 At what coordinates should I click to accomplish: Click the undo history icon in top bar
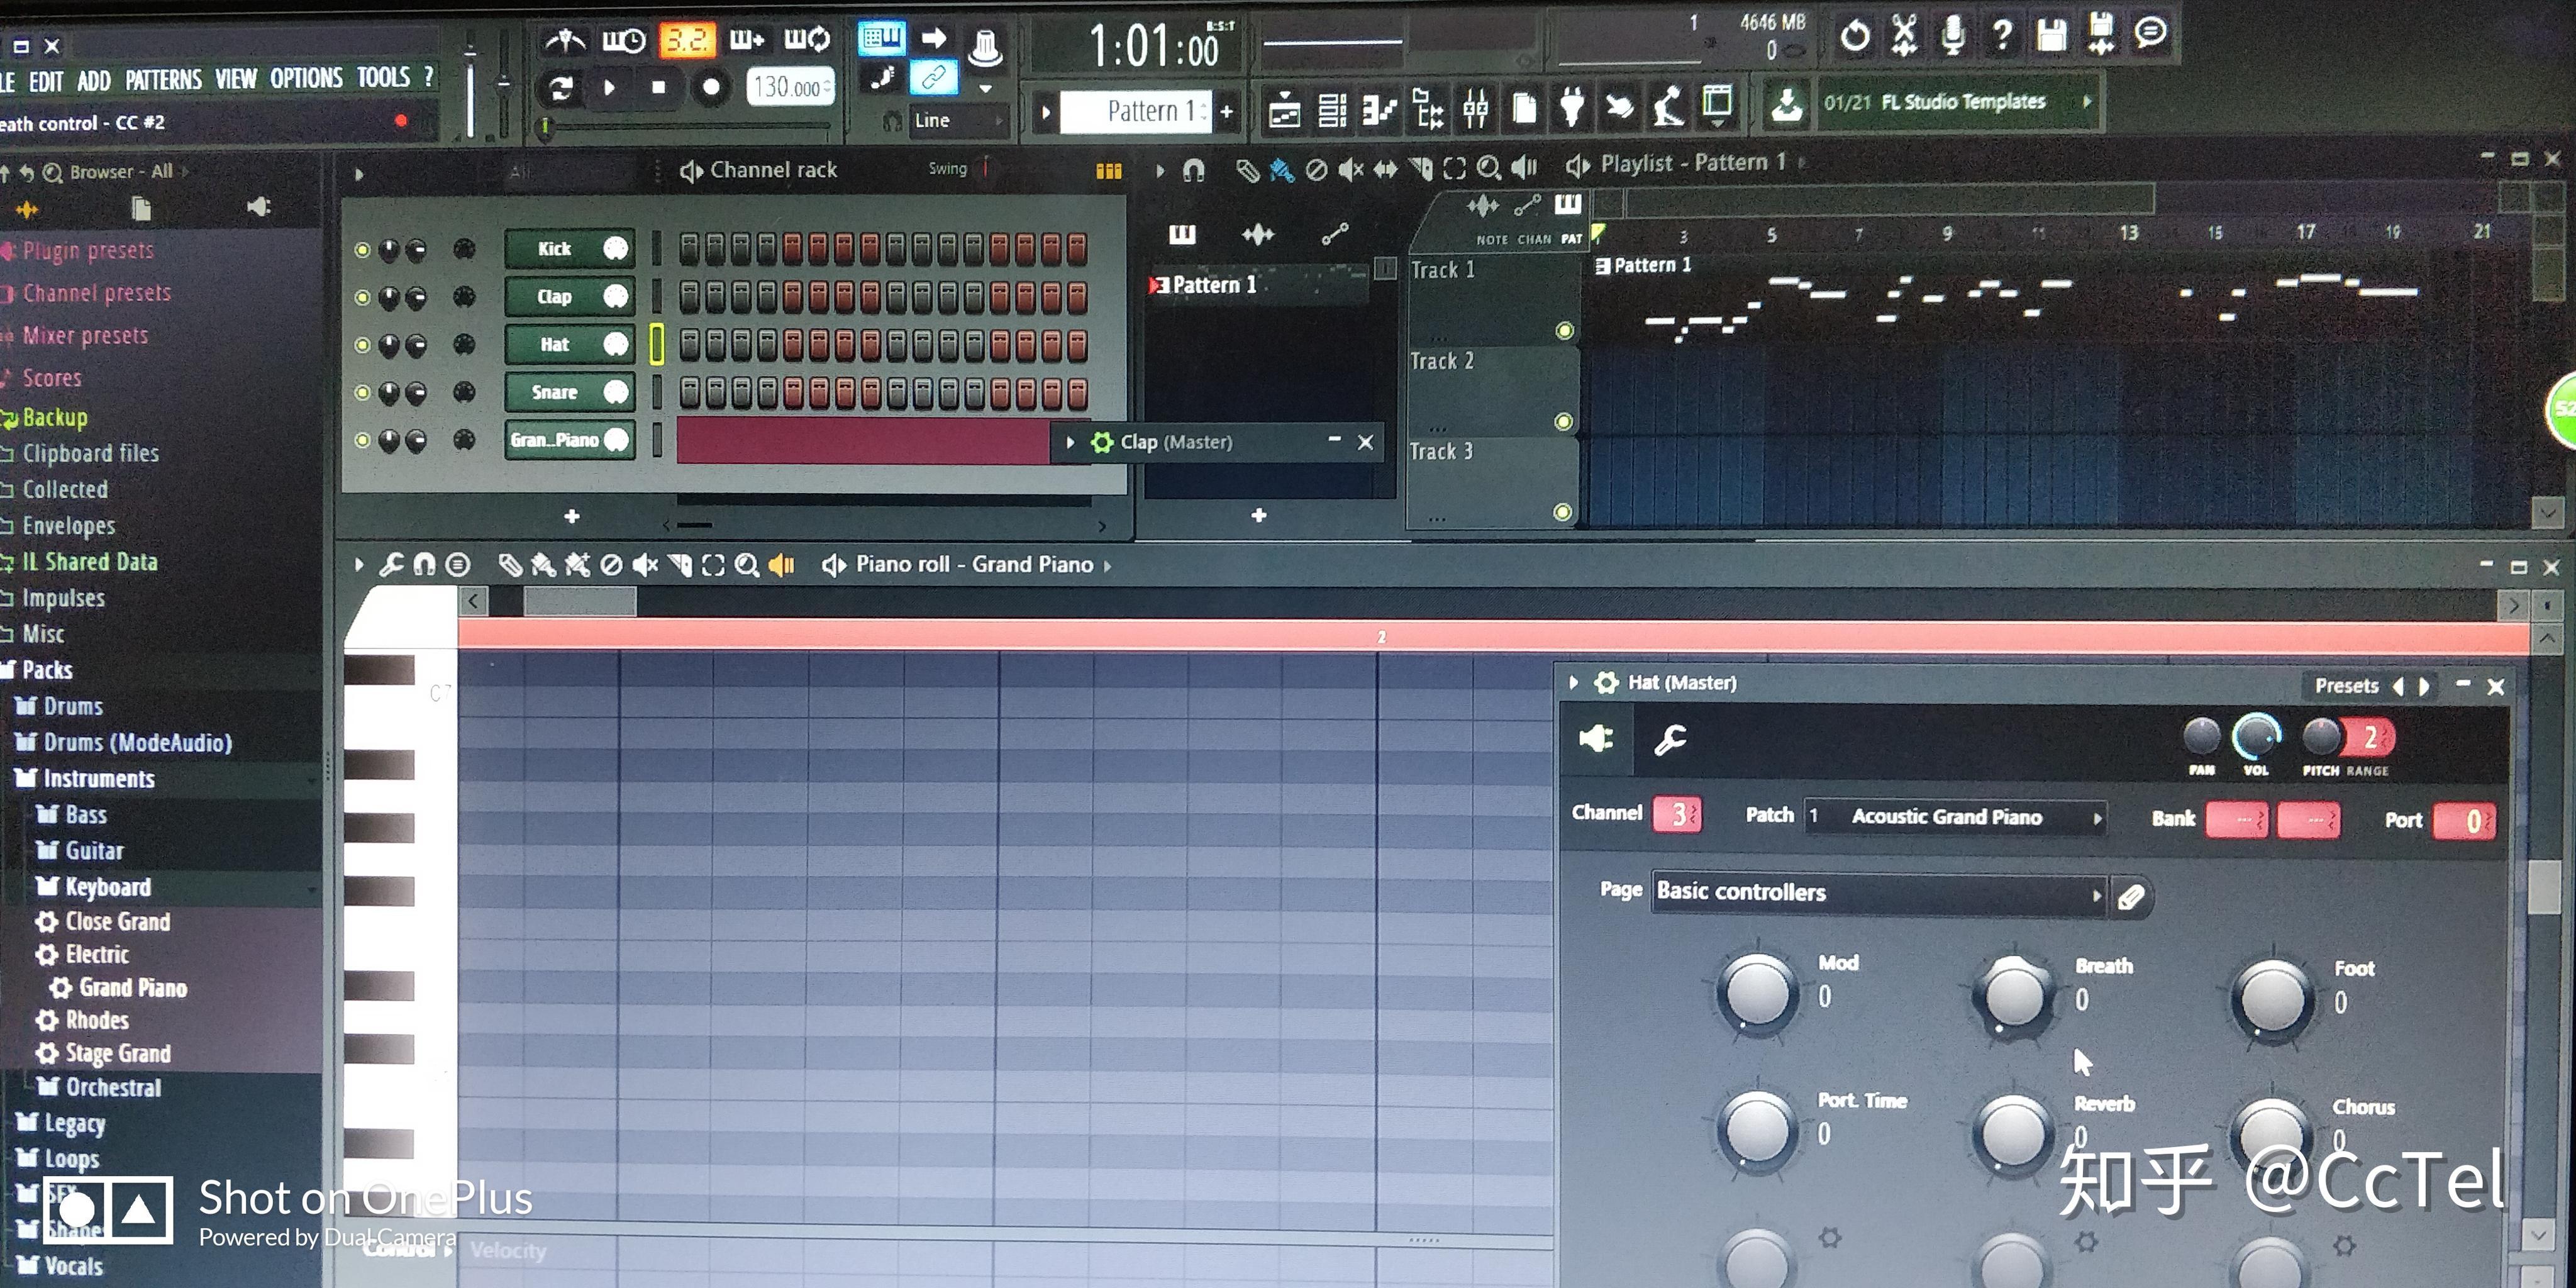1855,36
